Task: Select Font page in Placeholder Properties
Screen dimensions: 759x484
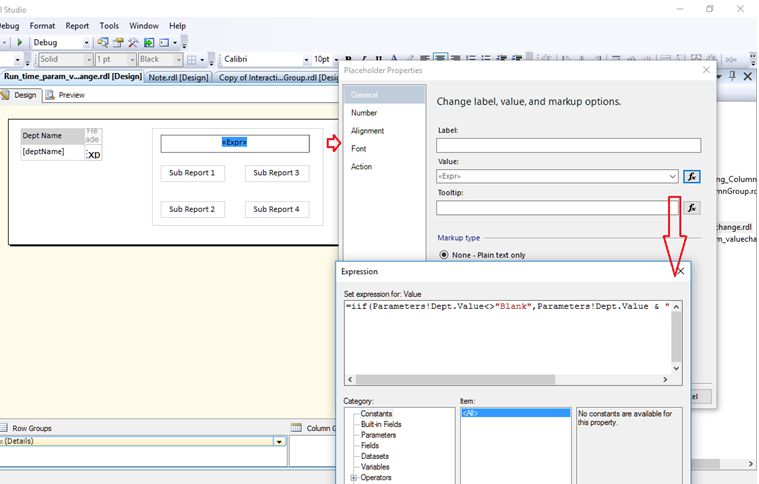Action: point(358,149)
